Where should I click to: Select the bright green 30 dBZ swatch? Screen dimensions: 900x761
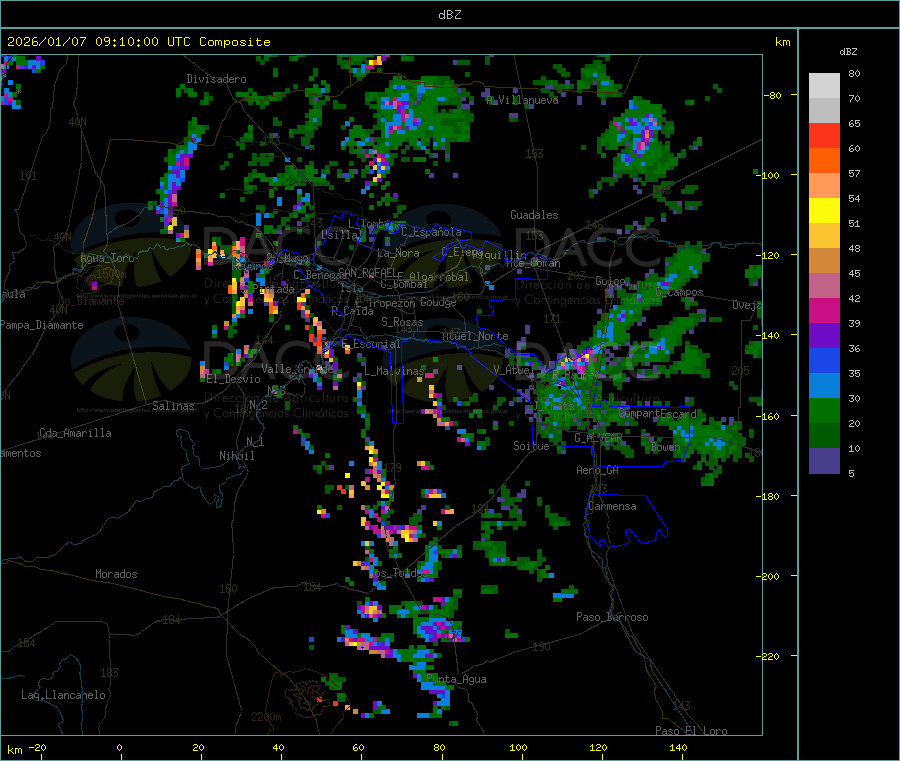[x=824, y=410]
